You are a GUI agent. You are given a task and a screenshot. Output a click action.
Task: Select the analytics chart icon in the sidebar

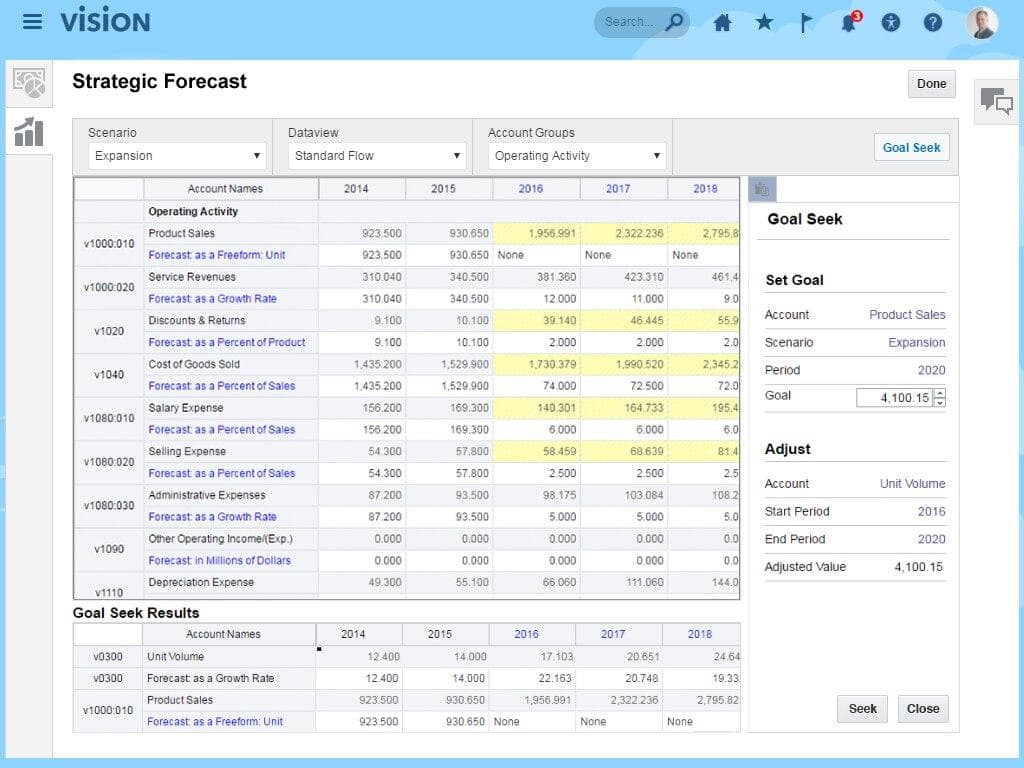(x=28, y=132)
